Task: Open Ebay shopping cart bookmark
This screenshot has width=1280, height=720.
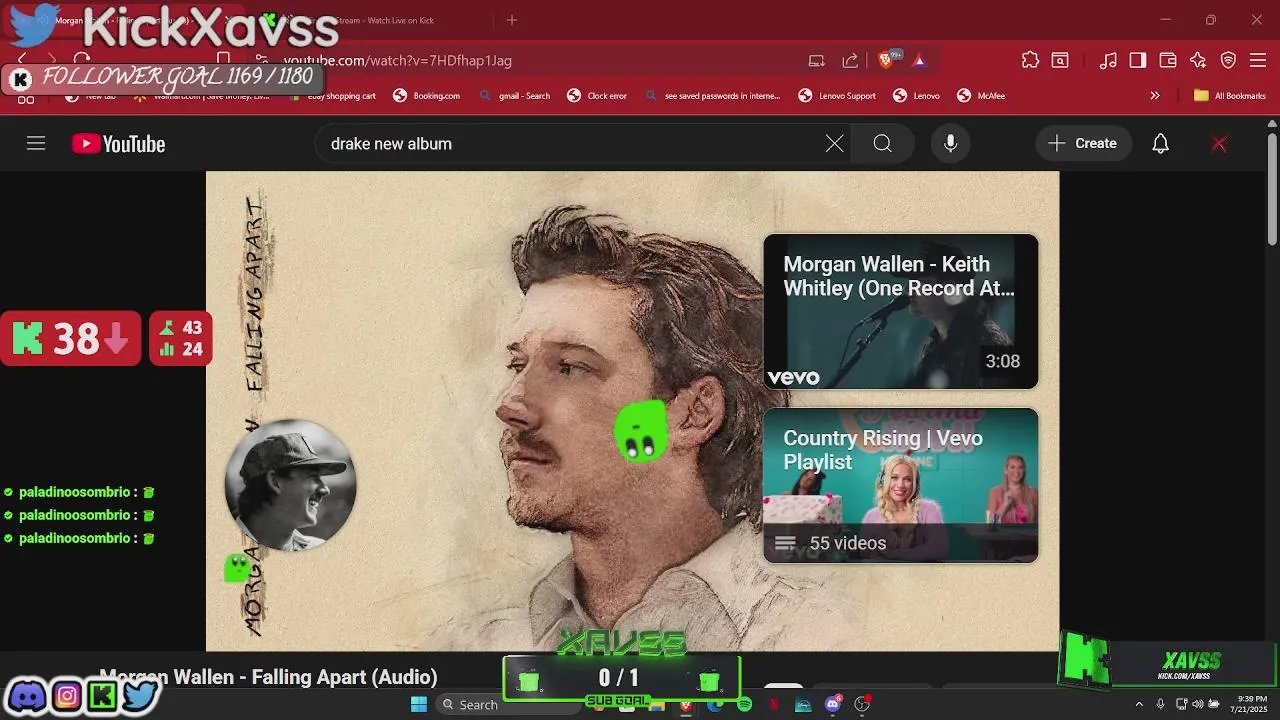Action: 333,96
